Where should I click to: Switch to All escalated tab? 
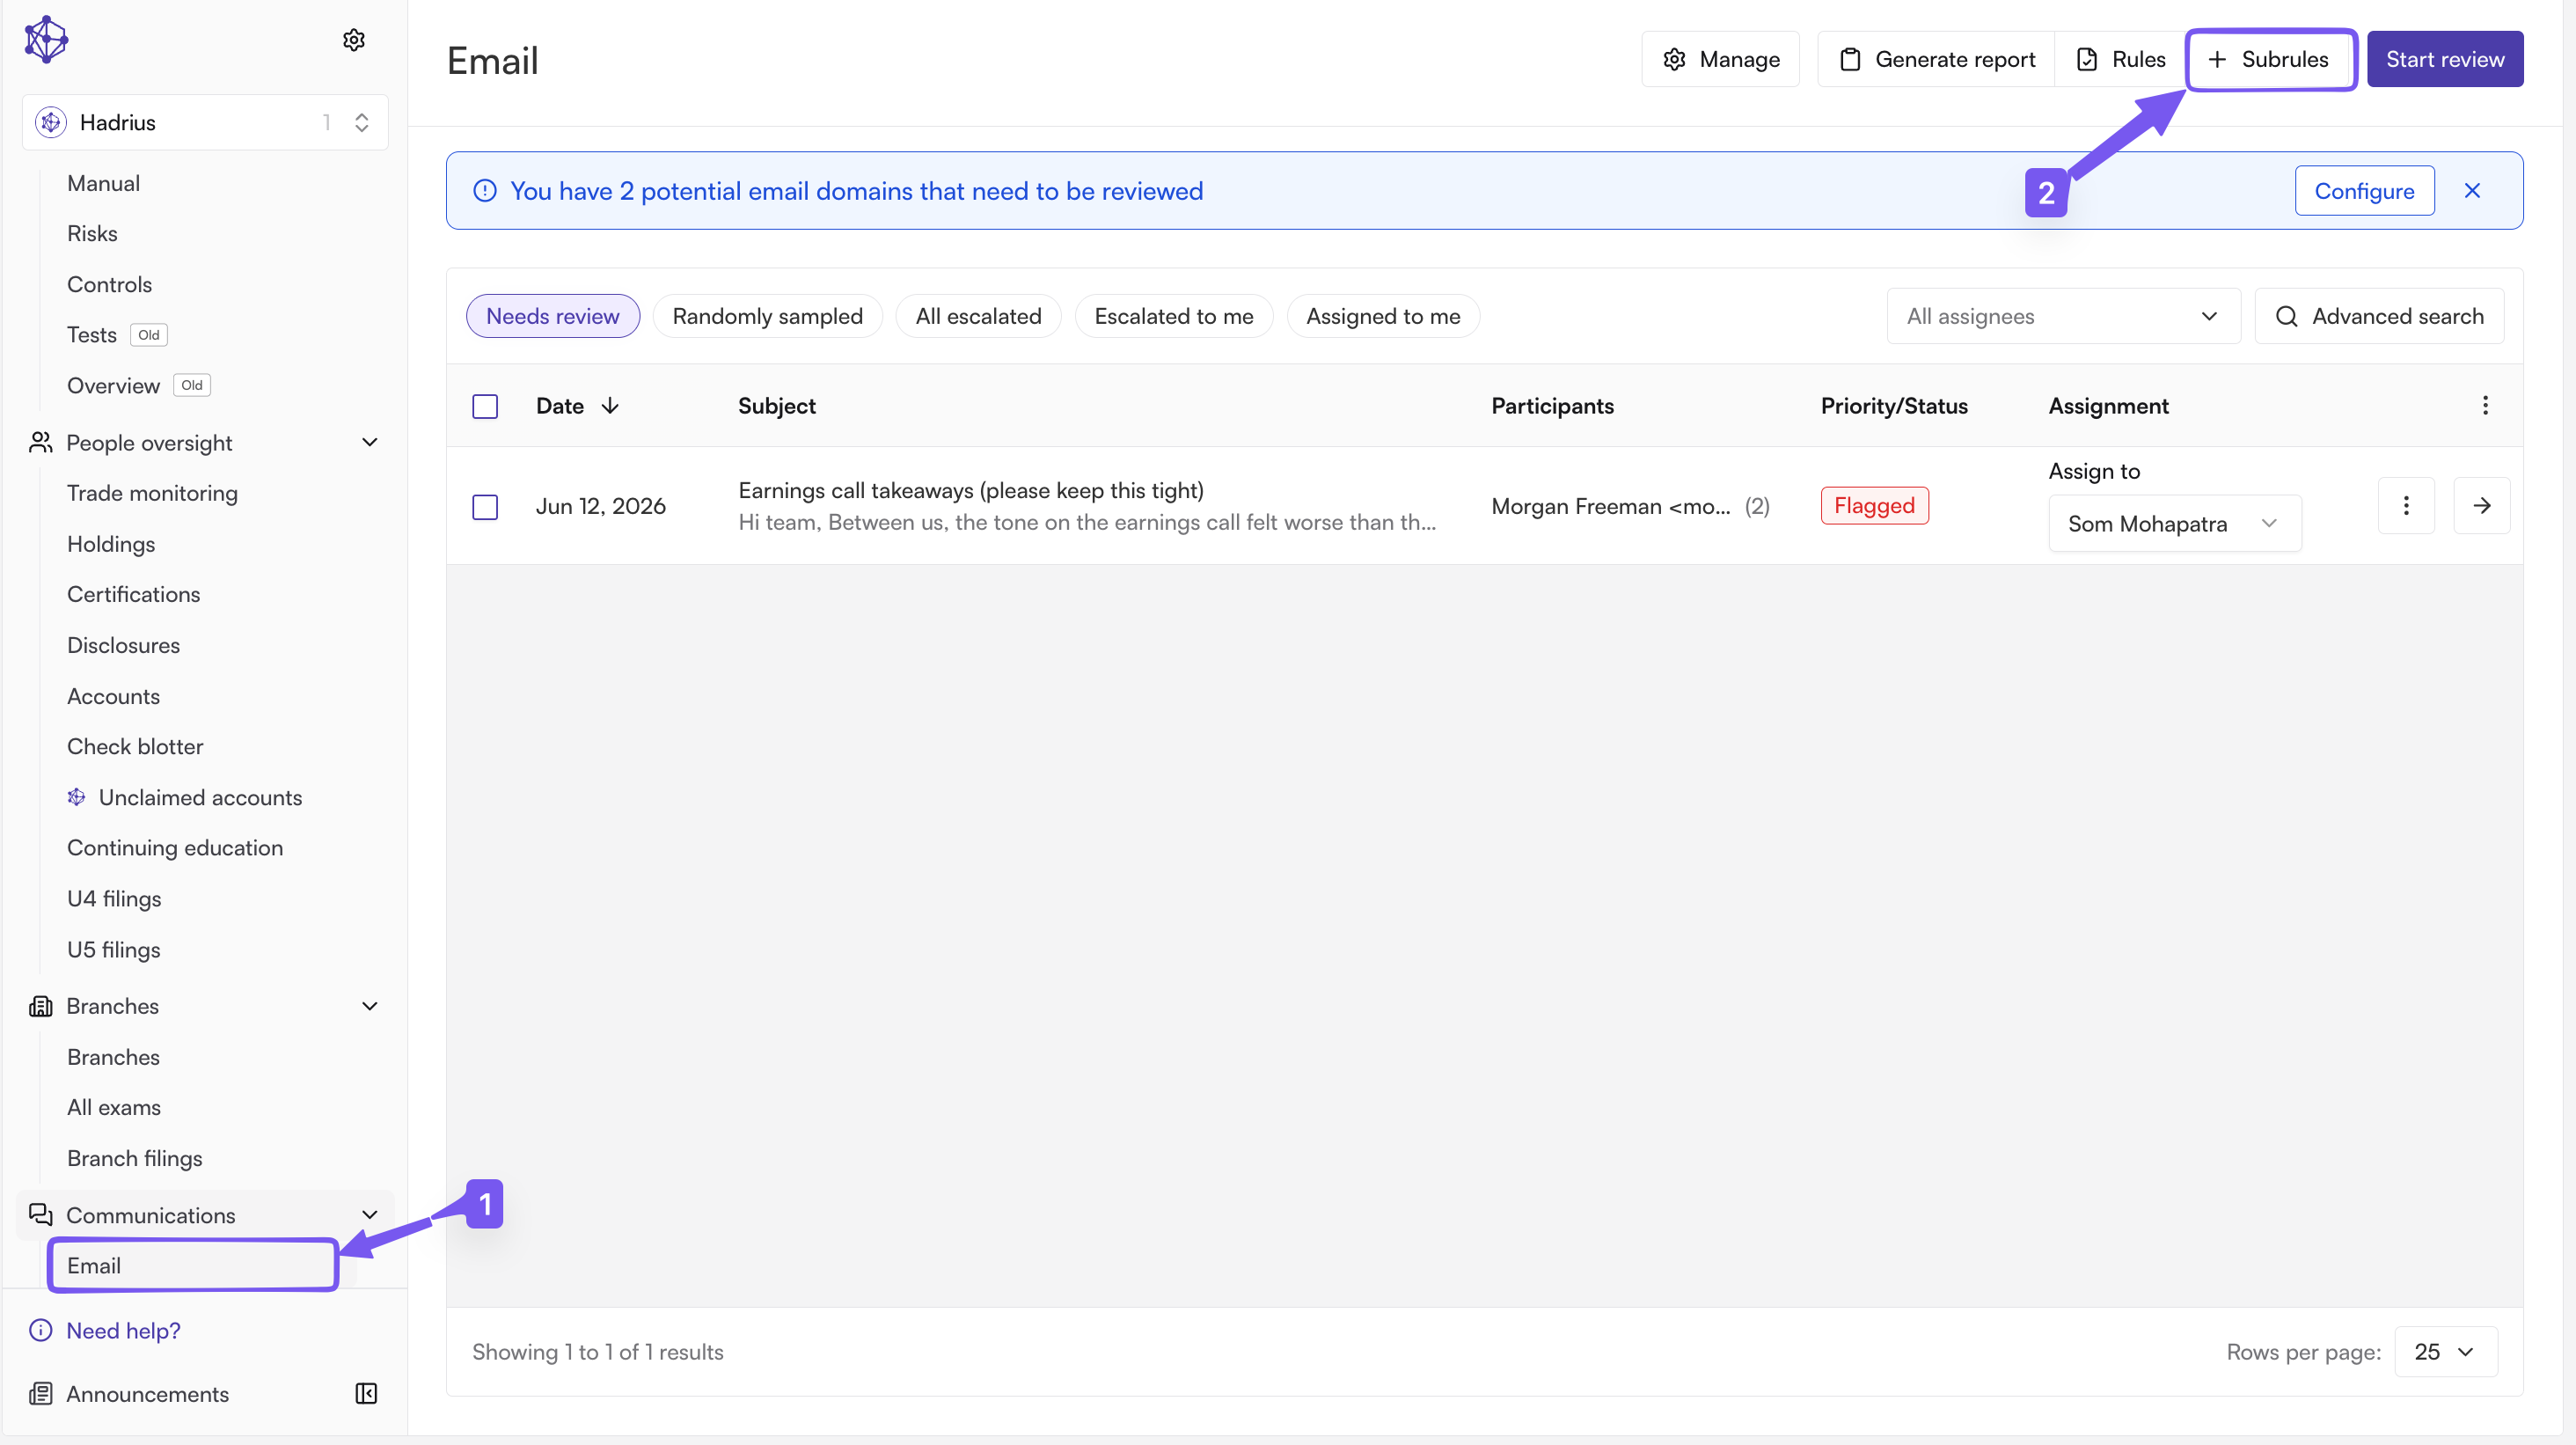[978, 316]
